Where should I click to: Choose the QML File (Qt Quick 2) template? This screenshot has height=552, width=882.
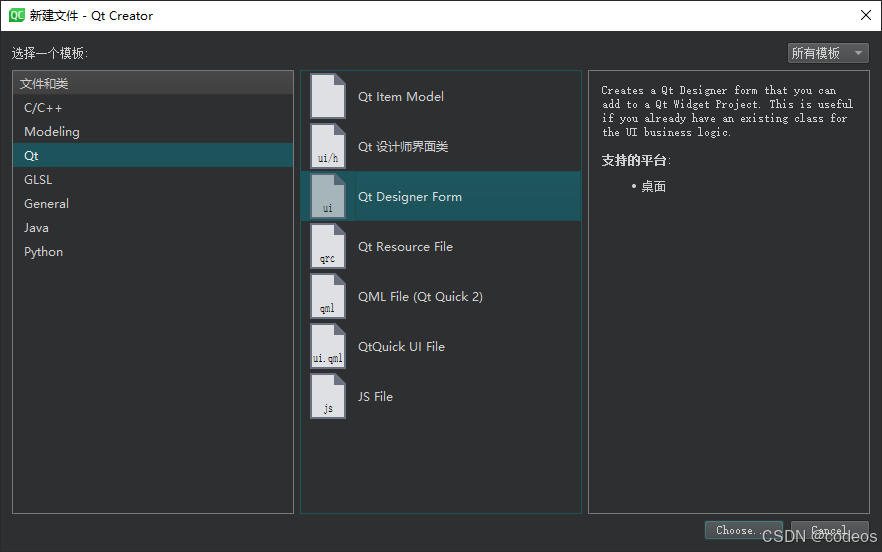[x=441, y=297]
